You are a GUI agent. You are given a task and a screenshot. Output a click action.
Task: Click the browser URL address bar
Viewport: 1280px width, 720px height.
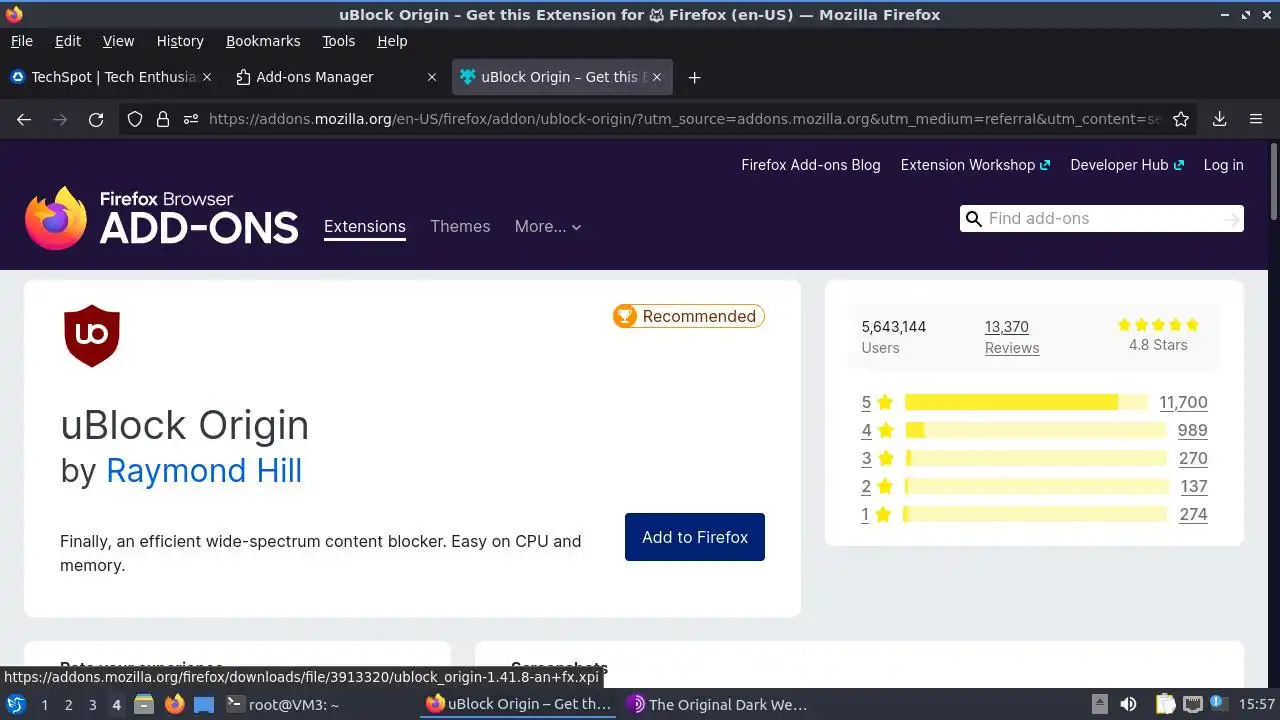pos(684,119)
